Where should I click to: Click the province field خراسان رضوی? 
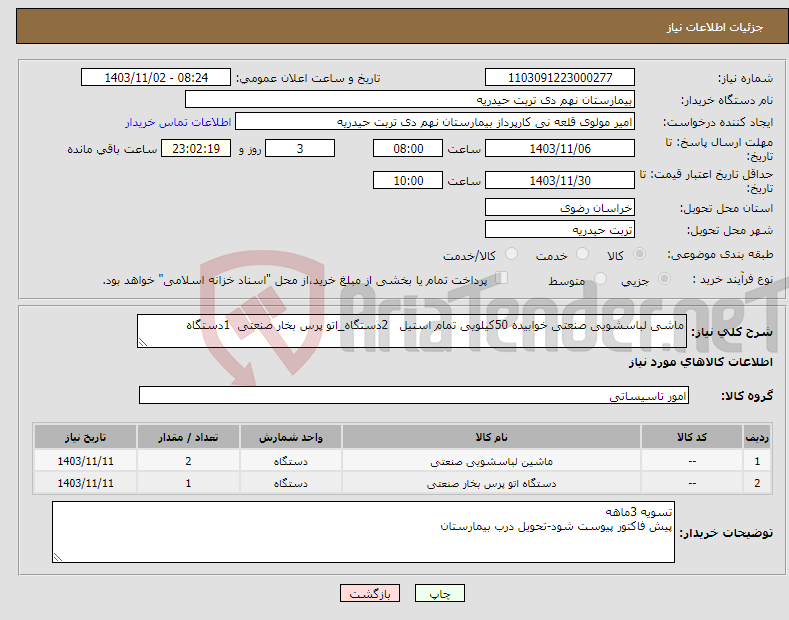pos(560,207)
